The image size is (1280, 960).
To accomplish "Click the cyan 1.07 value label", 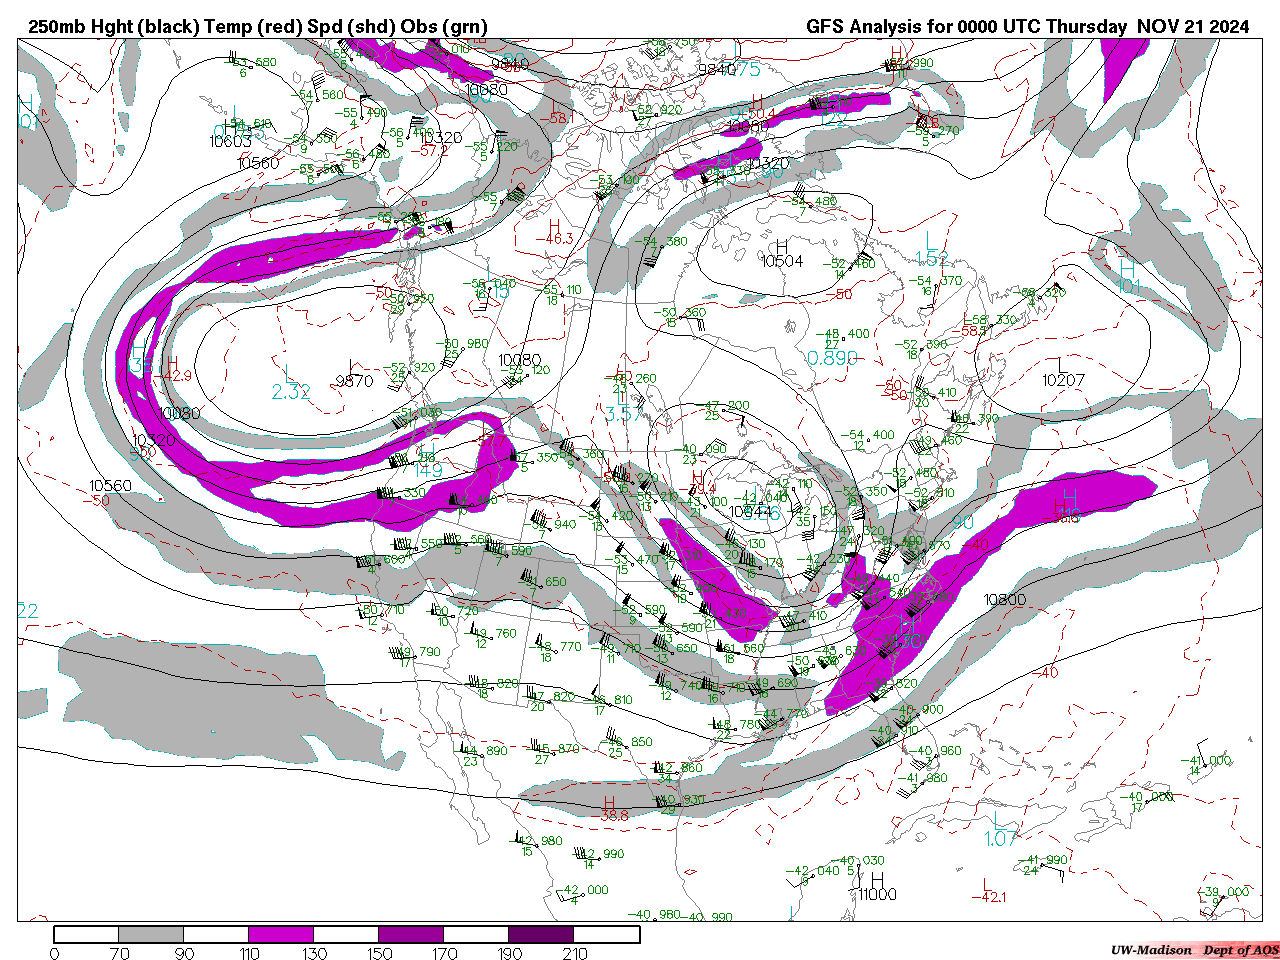I will (x=1000, y=839).
